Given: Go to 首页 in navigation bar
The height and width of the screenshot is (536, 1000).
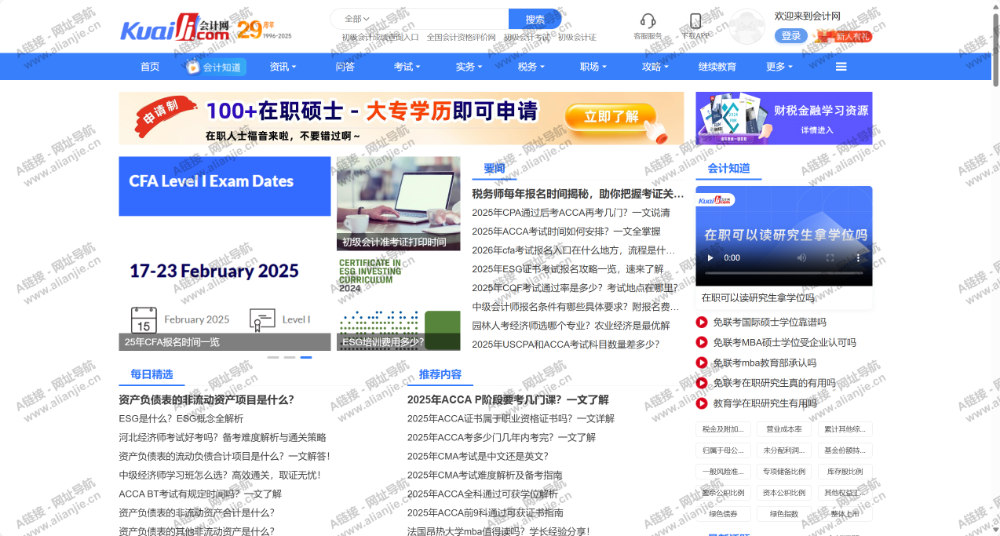Looking at the screenshot, I should pyautogui.click(x=150, y=67).
